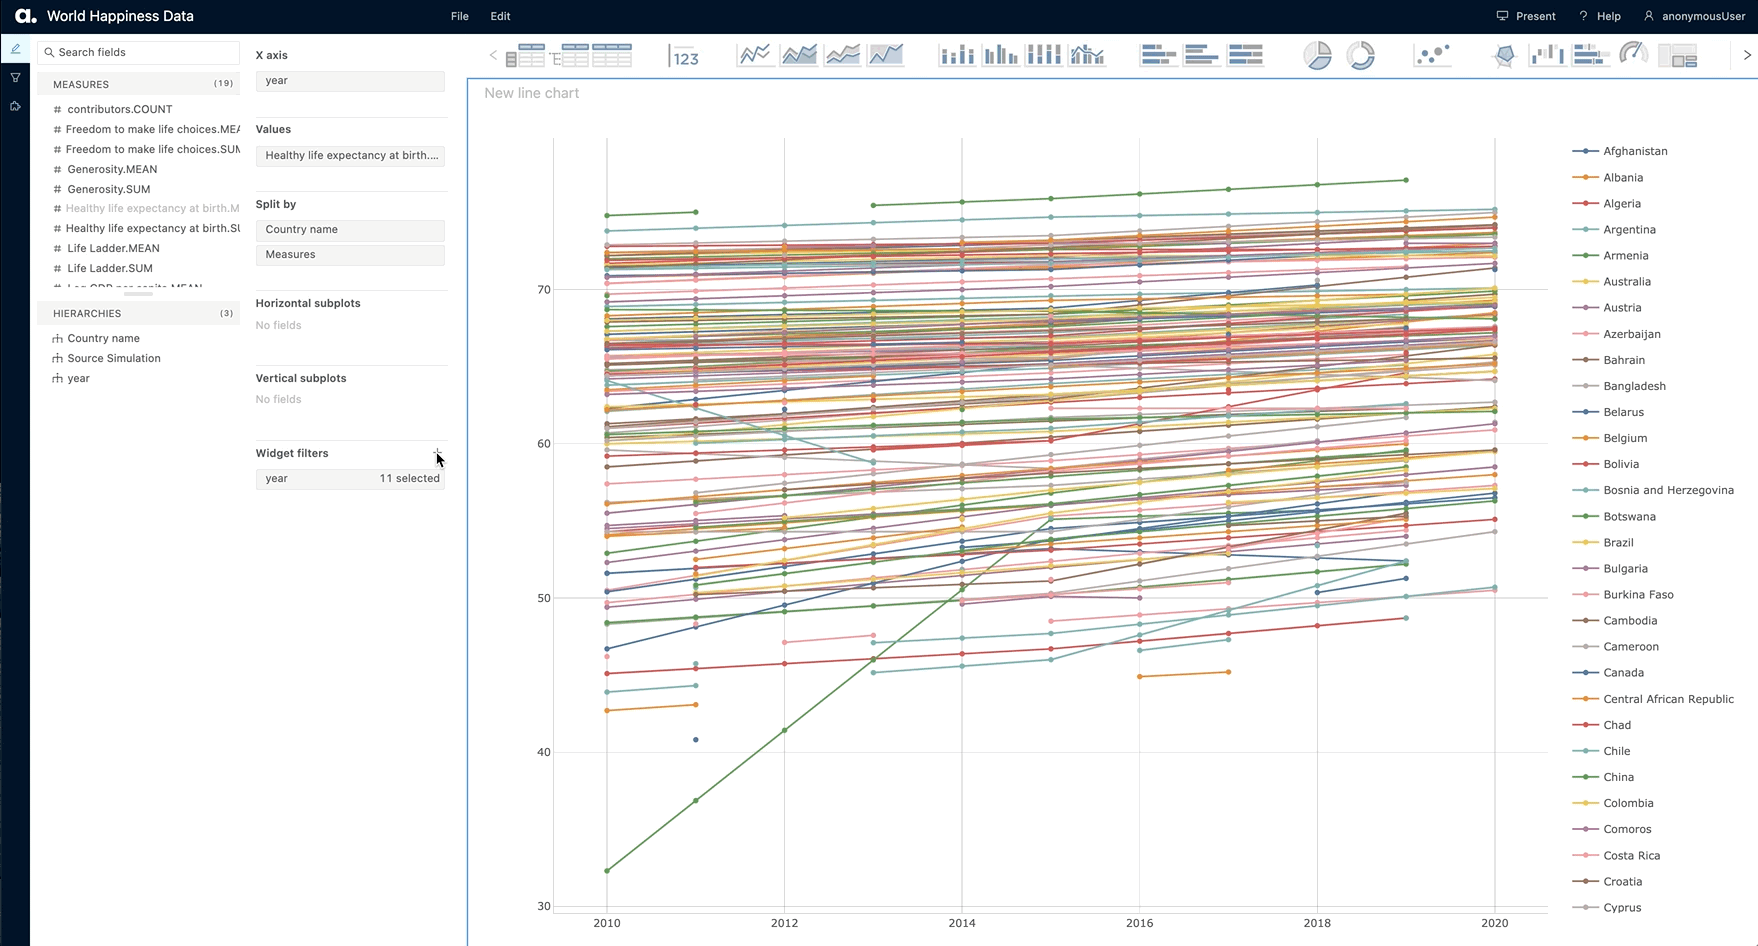
Task: Toggle Costa Rica series in the legend
Action: [x=1616, y=855]
